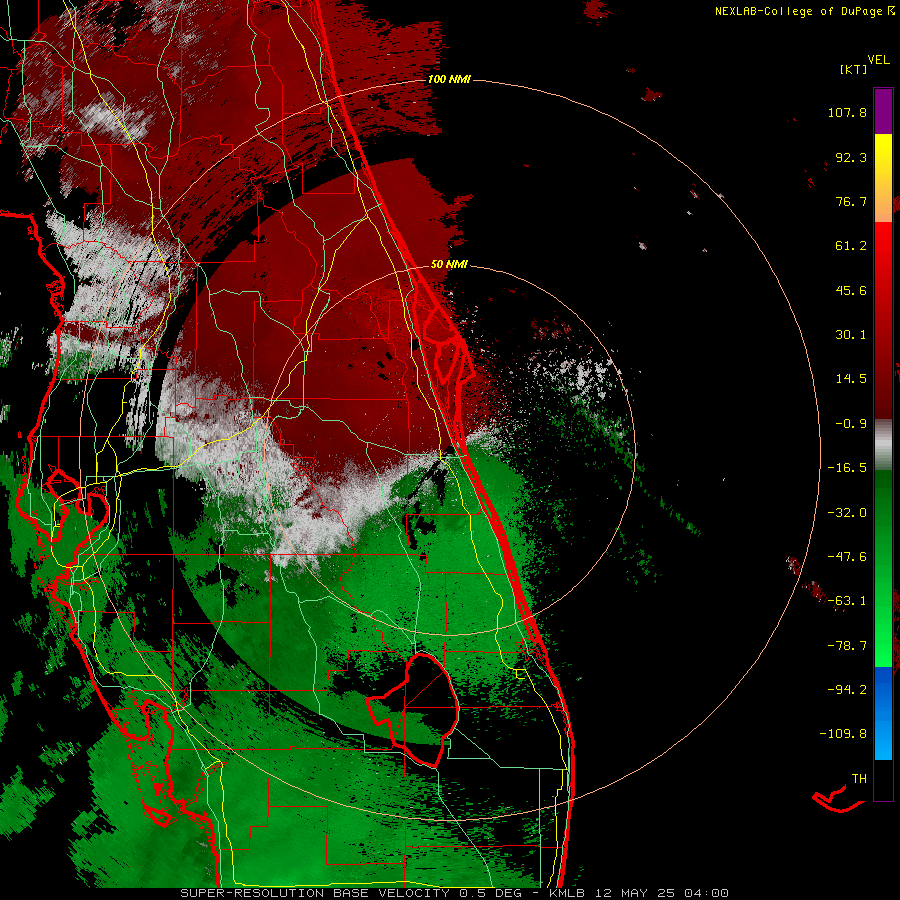
Task: Click the 30.1 velocity scale value
Action: click(x=851, y=334)
